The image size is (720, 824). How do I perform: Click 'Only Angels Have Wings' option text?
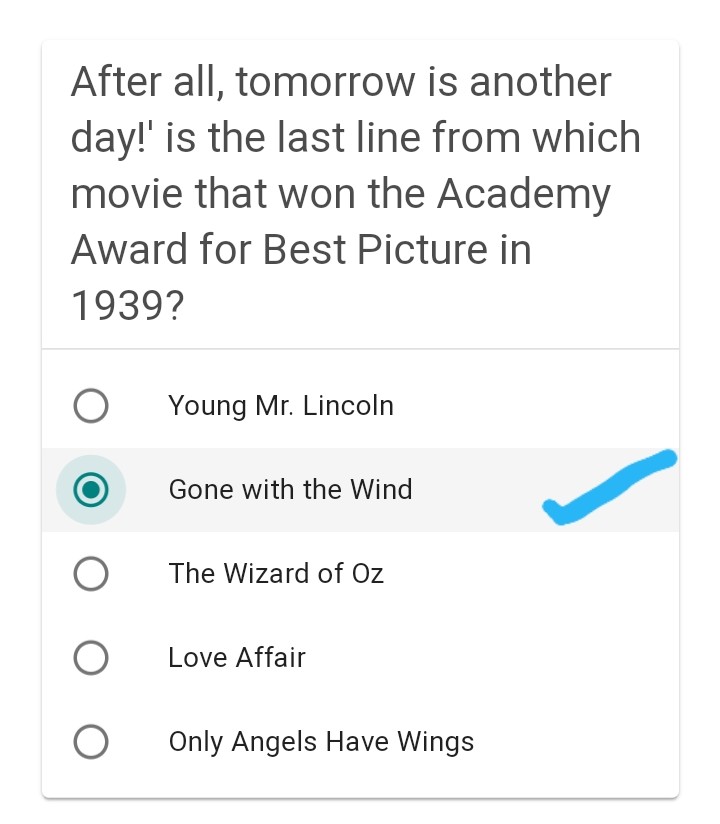321,742
